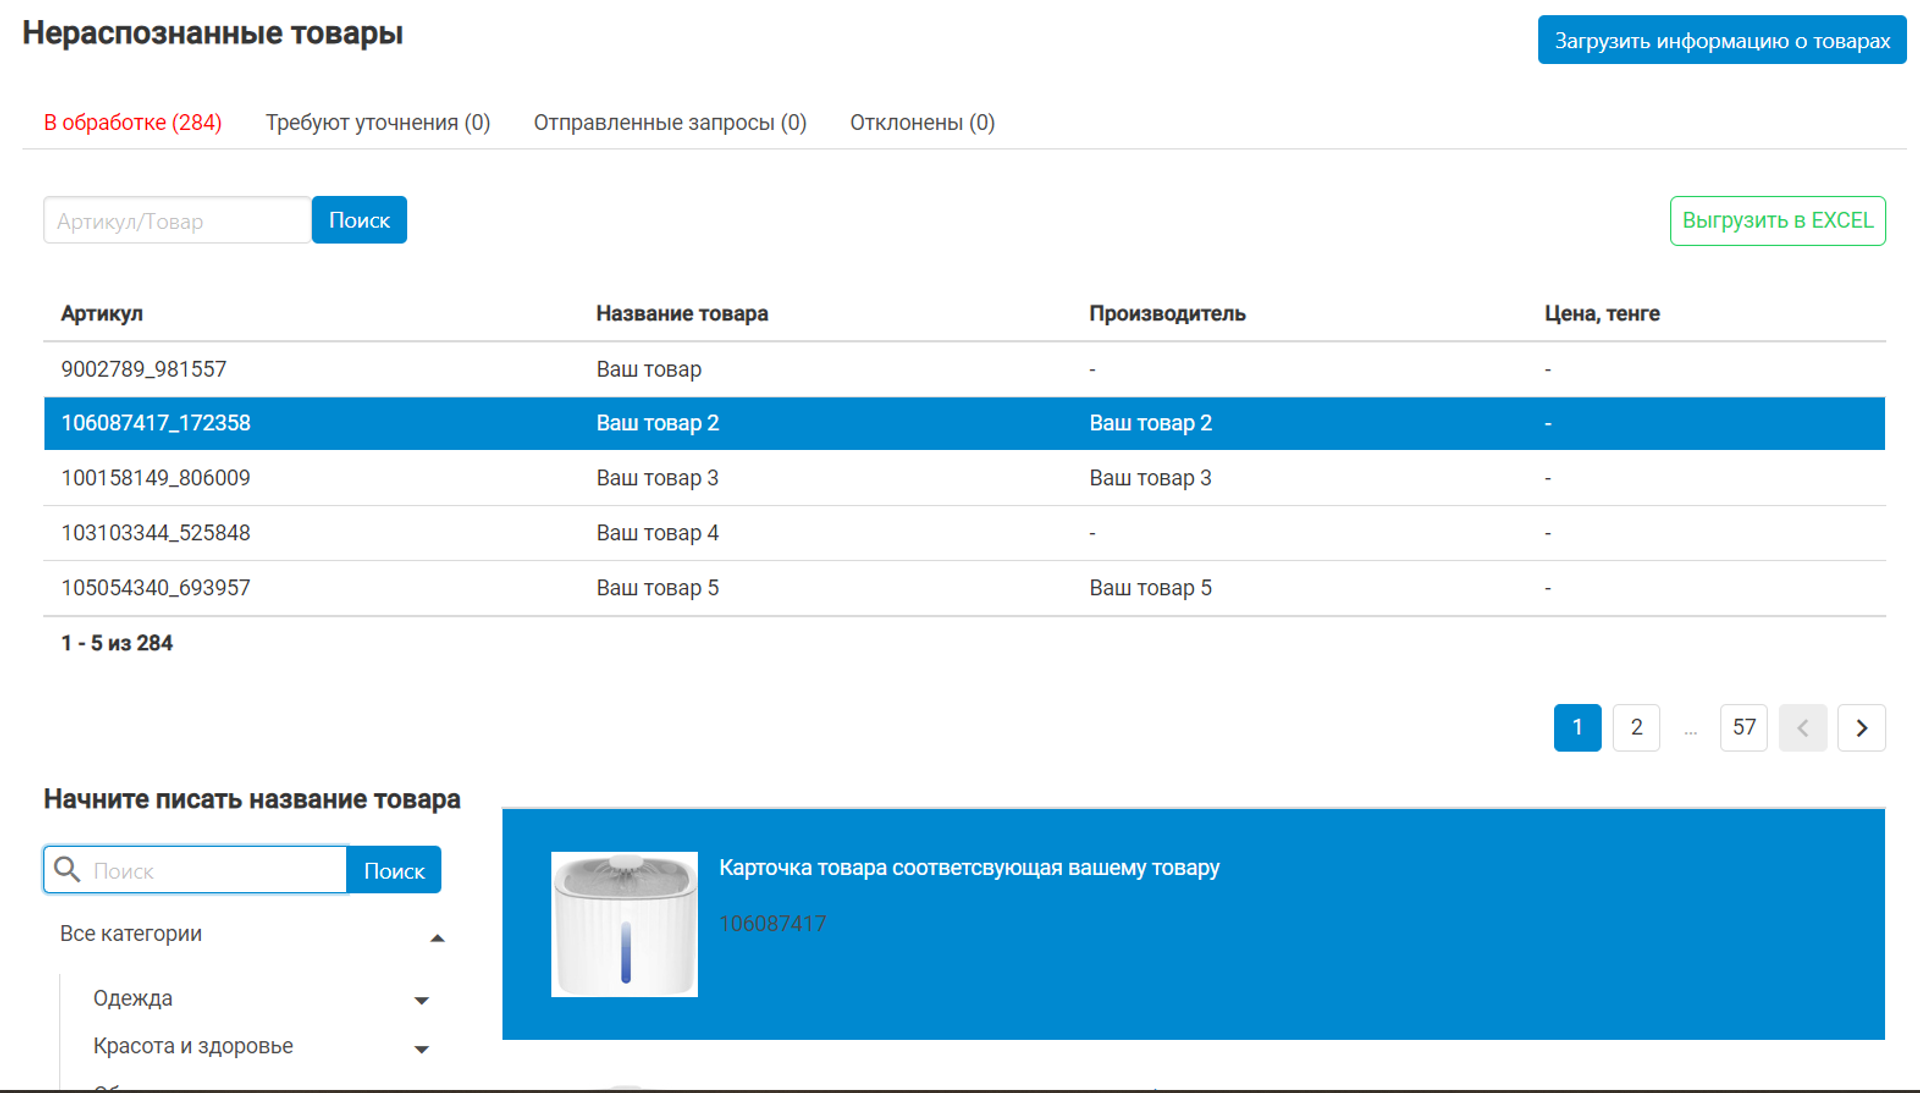Select the row with article 100158149_806009
The height and width of the screenshot is (1093, 1920).
156,478
